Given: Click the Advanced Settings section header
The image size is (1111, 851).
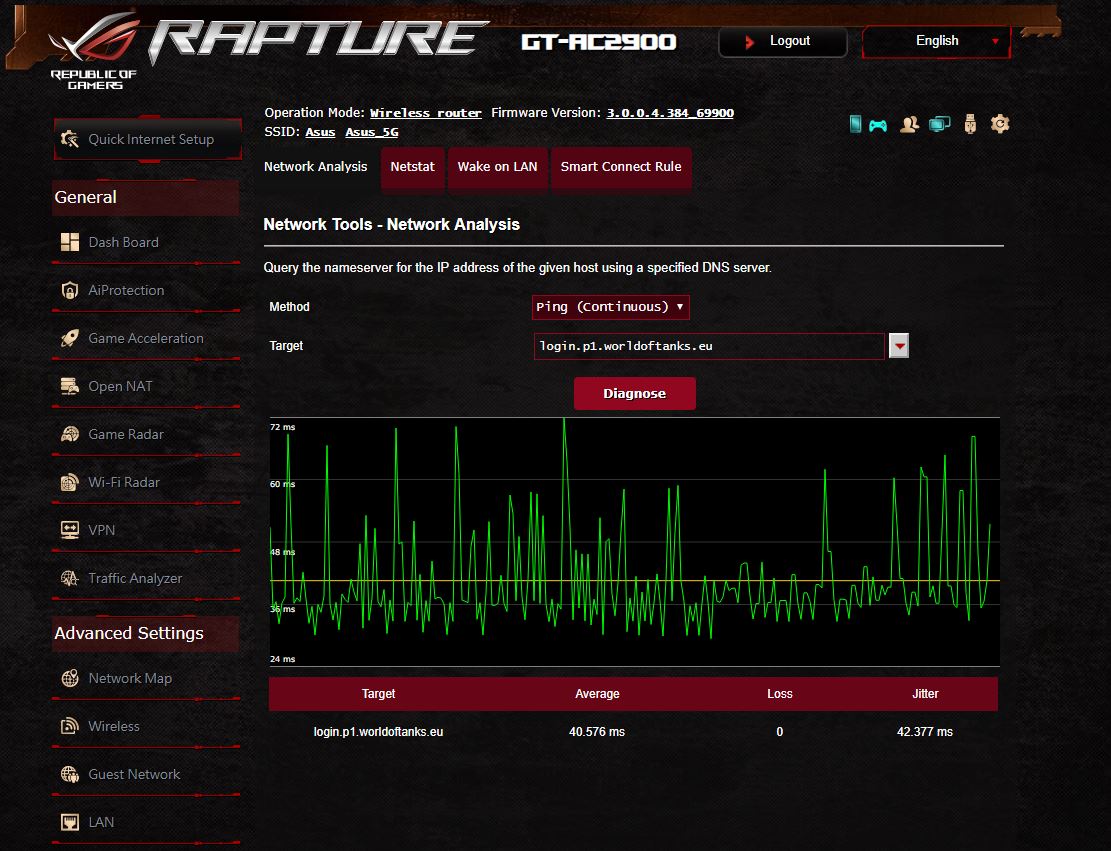Looking at the screenshot, I should point(146,633).
